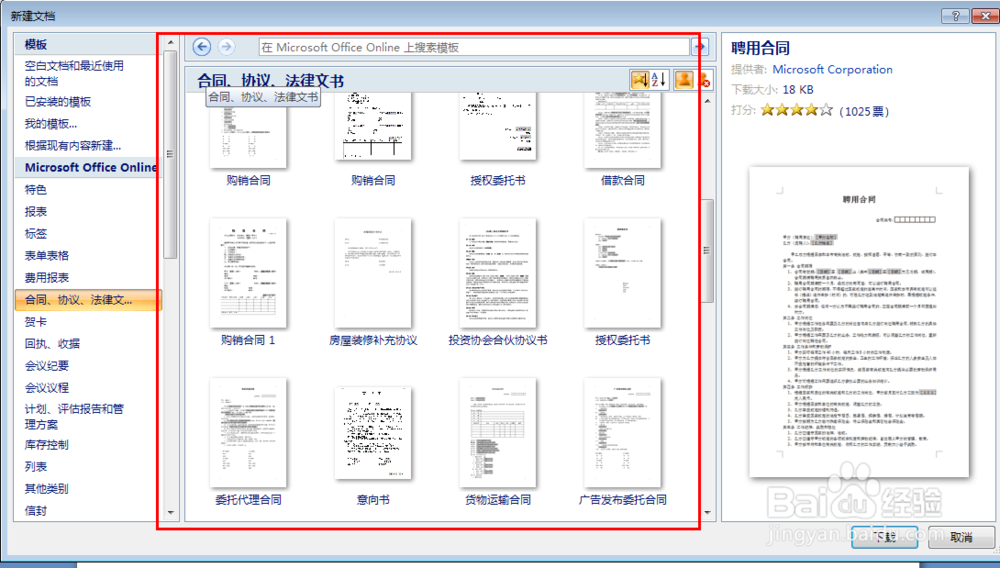Image resolution: width=1000 pixels, height=568 pixels.
Task: Select the 房屋装修补充协议 template
Action: pyautogui.click(x=373, y=273)
